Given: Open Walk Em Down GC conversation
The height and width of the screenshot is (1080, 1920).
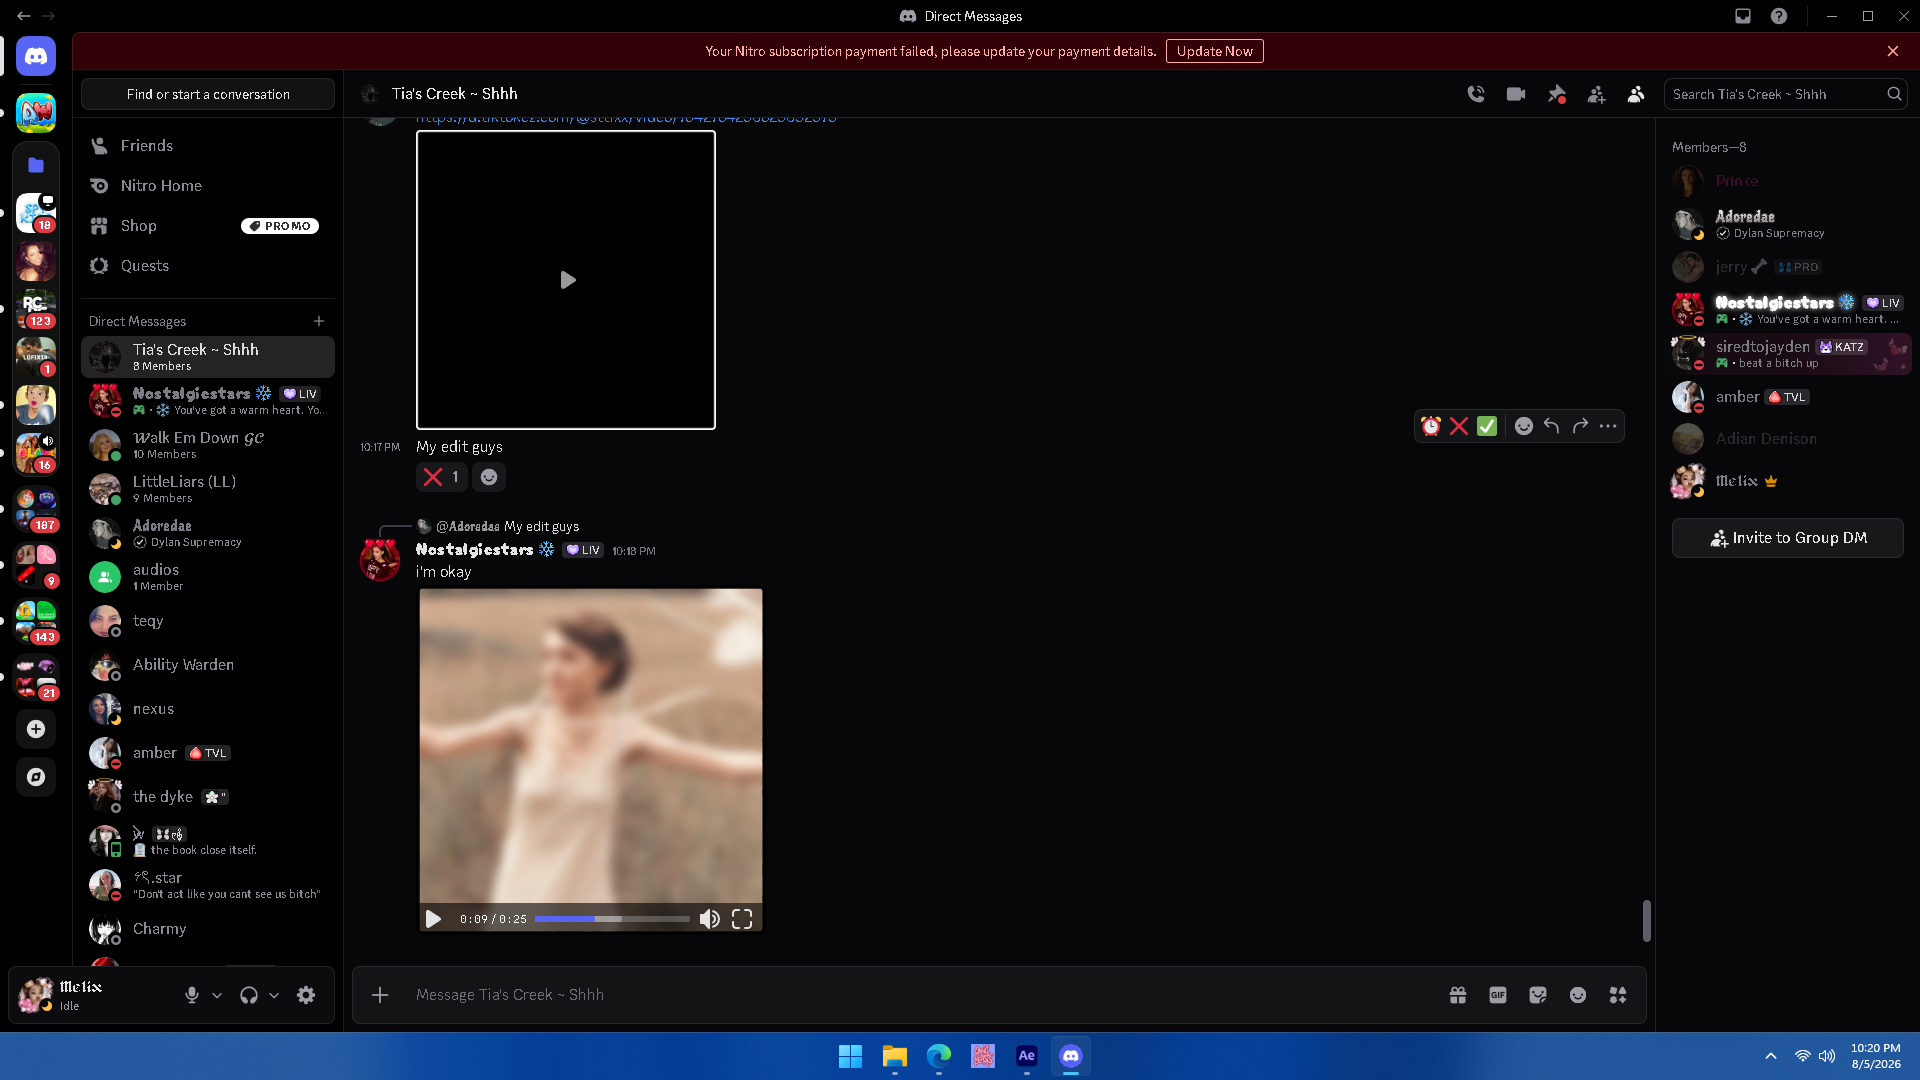Looking at the screenshot, I should click(208, 445).
